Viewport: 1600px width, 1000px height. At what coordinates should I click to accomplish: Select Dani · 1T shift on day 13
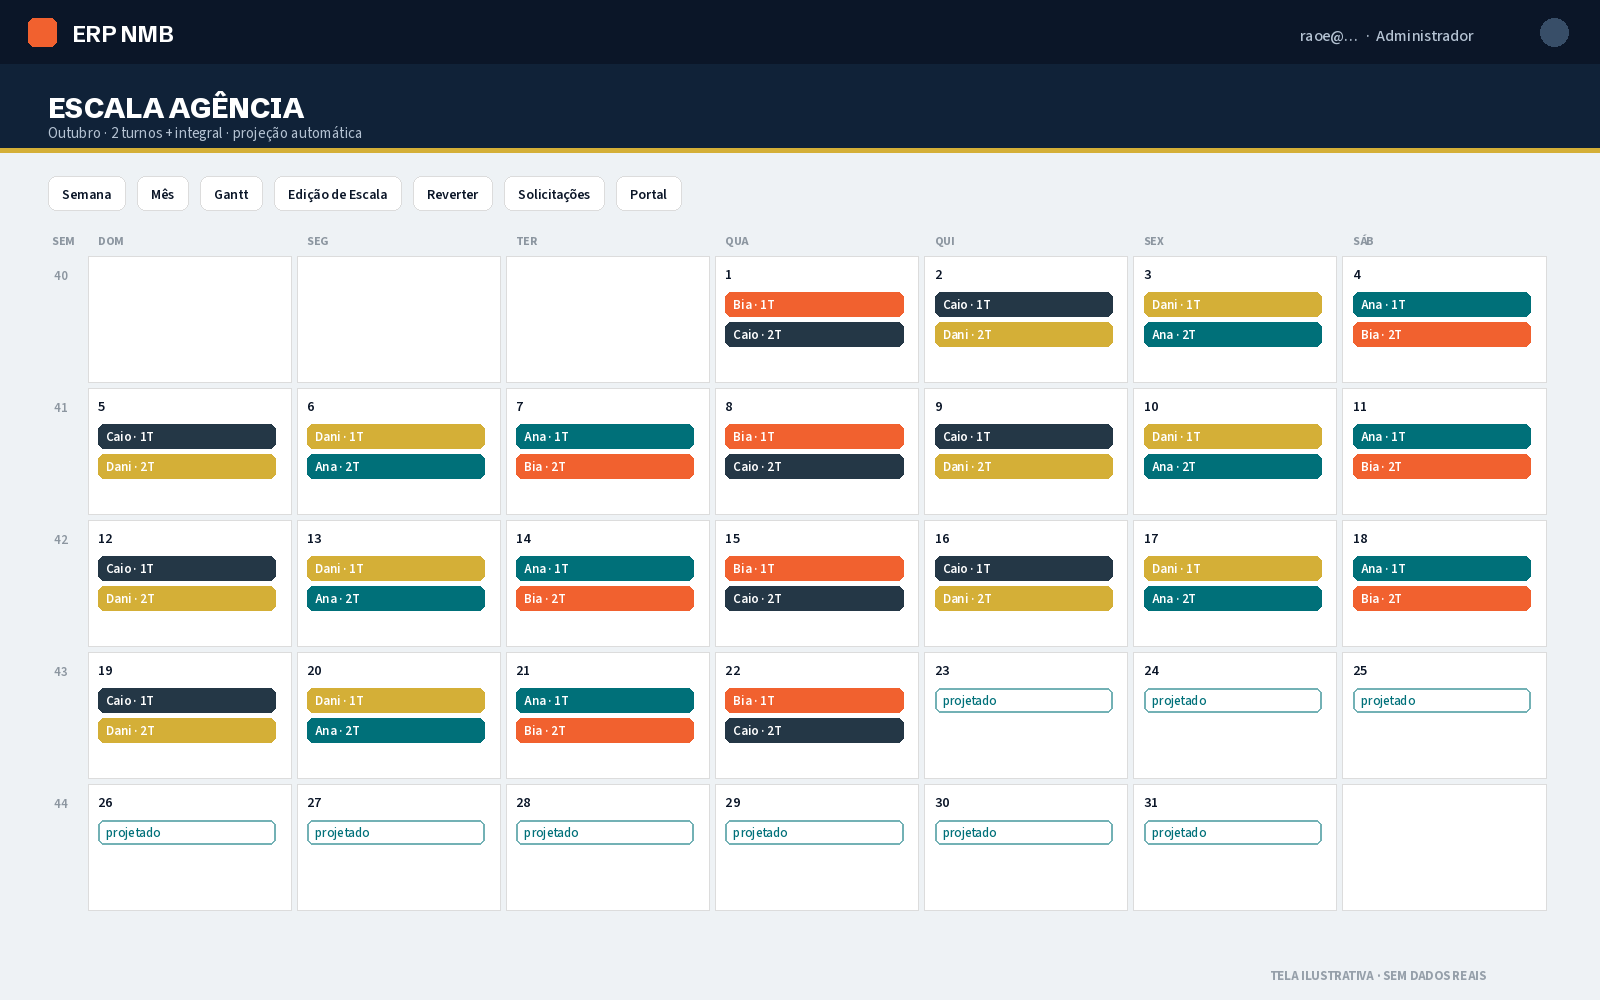click(396, 569)
